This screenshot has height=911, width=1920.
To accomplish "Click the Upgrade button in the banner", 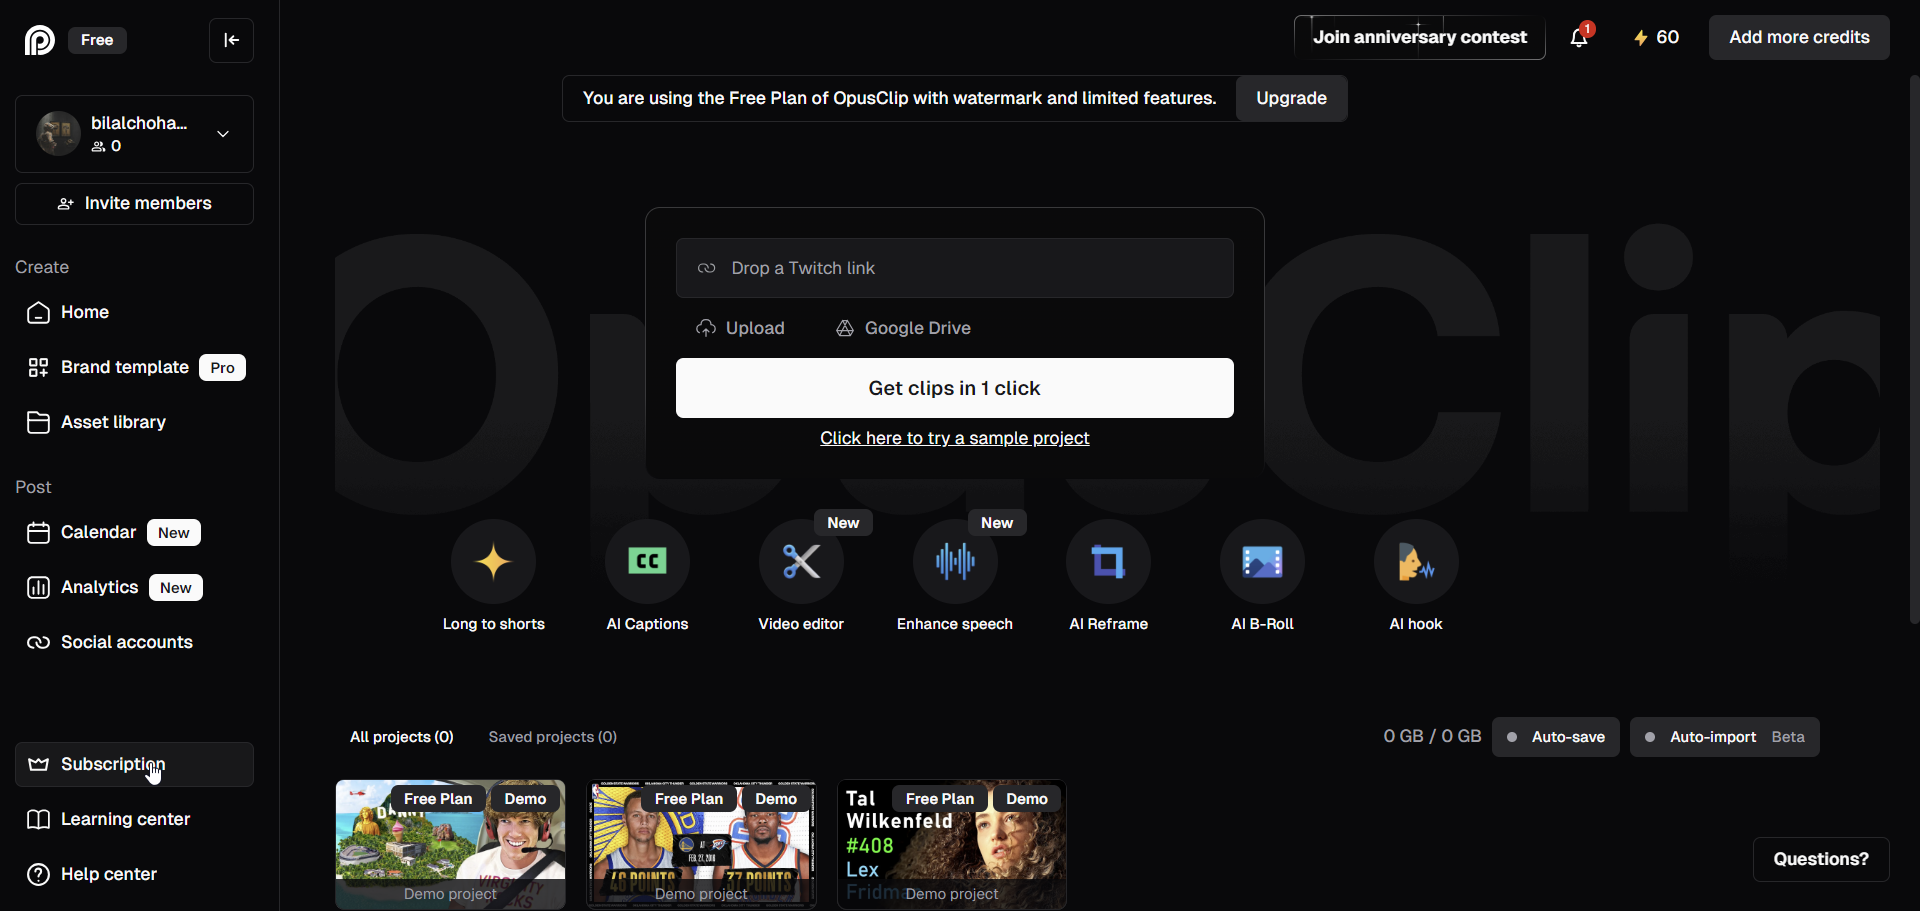I will pos(1291,98).
